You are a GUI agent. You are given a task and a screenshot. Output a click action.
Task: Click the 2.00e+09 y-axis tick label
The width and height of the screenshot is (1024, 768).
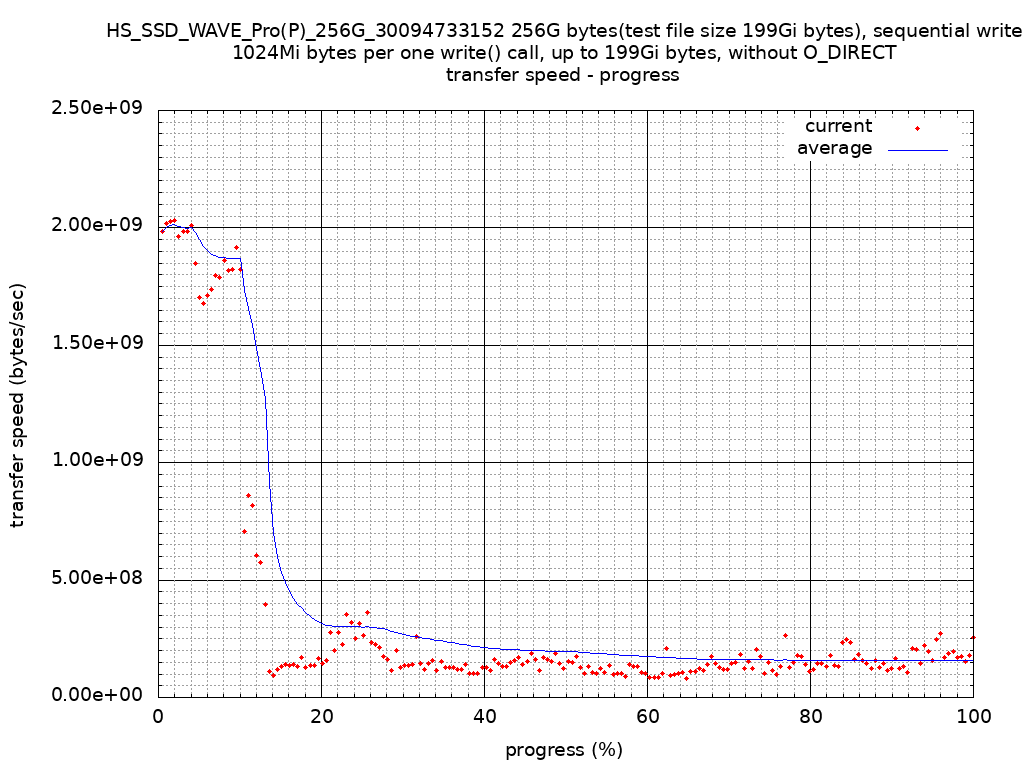99,226
